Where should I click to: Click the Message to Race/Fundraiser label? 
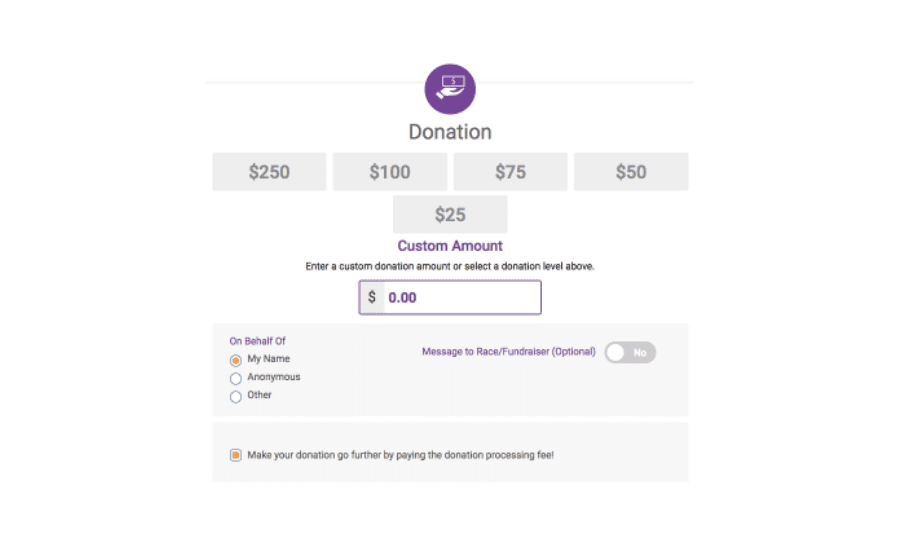tap(509, 351)
